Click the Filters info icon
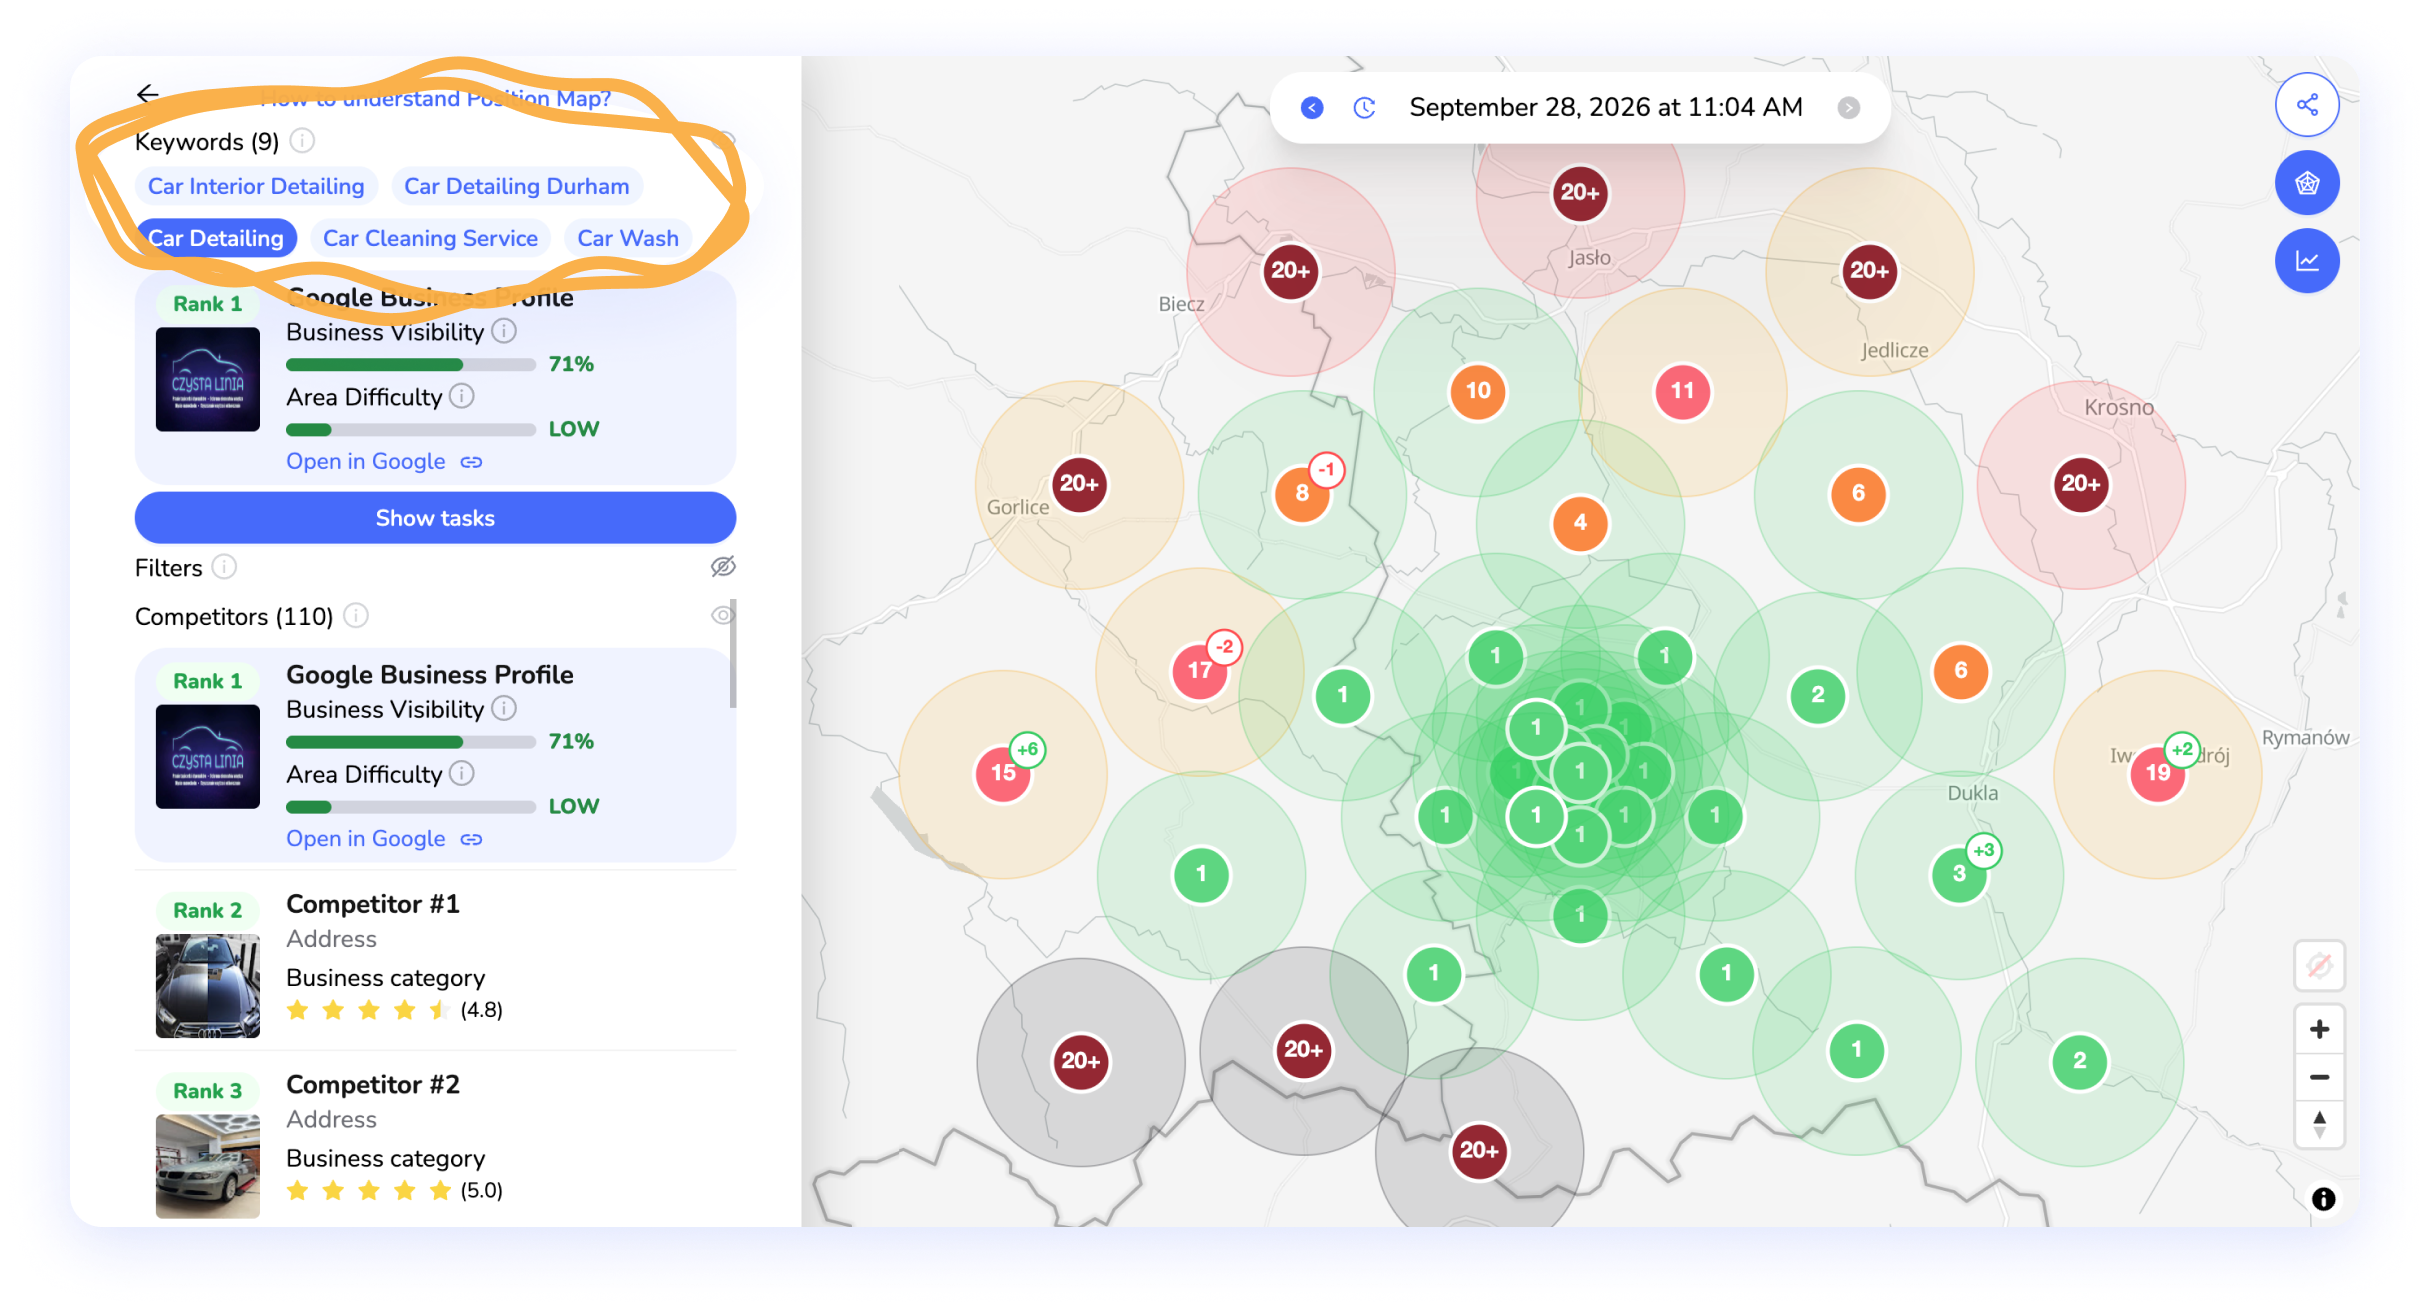The width and height of the screenshot is (2430, 1311). coord(224,567)
